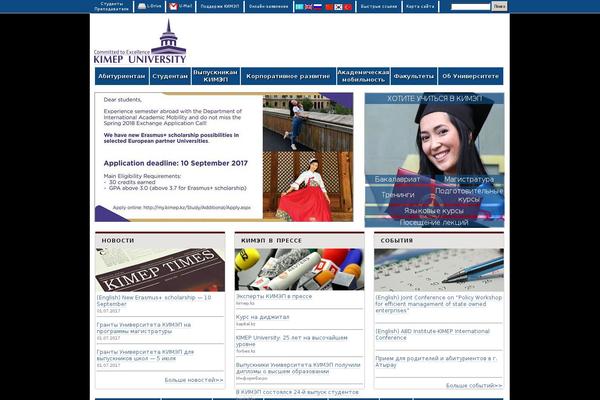Open the New Erasmus+ scholarship news item
The image size is (600, 400).
[x=154, y=301]
